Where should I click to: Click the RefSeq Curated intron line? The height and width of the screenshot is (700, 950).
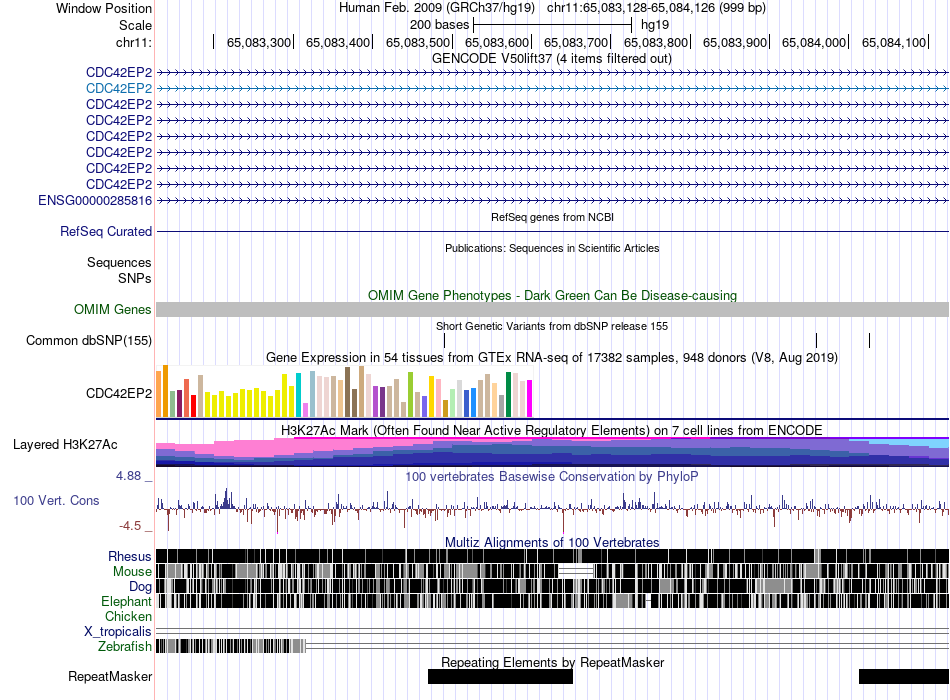tap(553, 232)
